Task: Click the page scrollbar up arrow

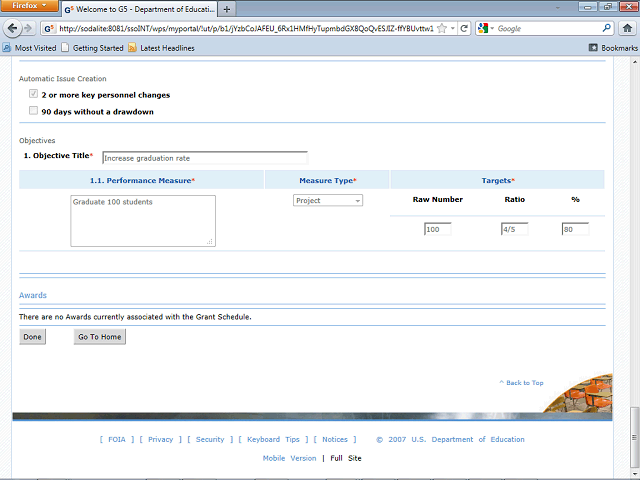Action: pyautogui.click(x=635, y=62)
